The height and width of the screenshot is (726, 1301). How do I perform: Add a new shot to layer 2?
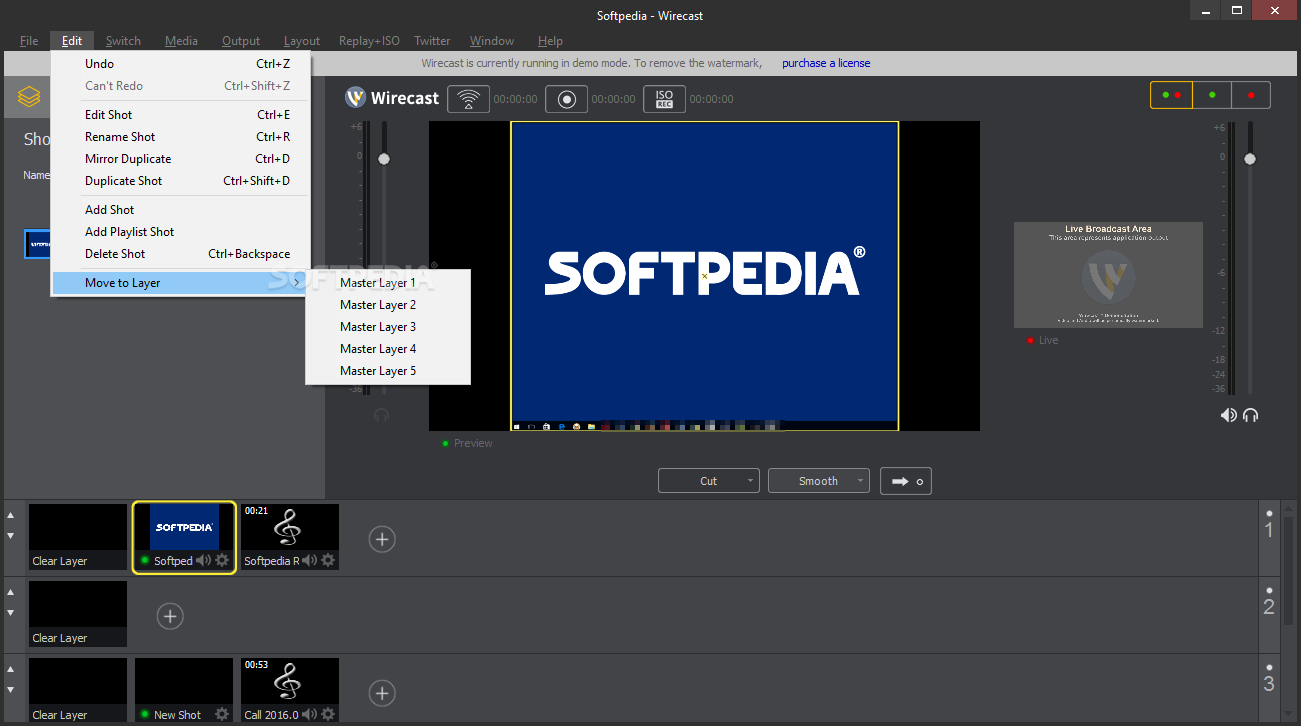pos(170,616)
